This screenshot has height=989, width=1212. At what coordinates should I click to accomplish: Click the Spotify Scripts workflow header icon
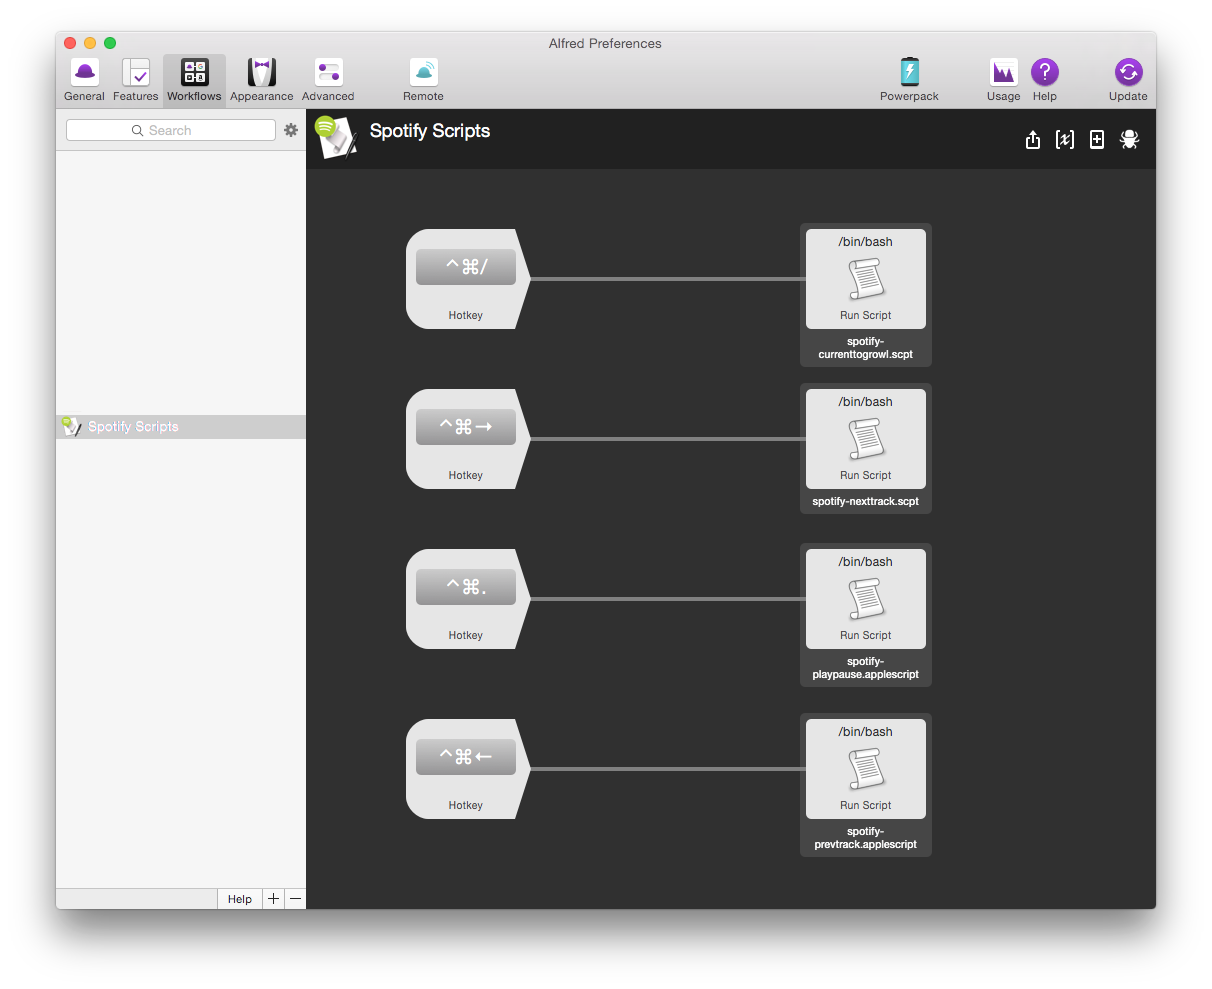click(335, 137)
